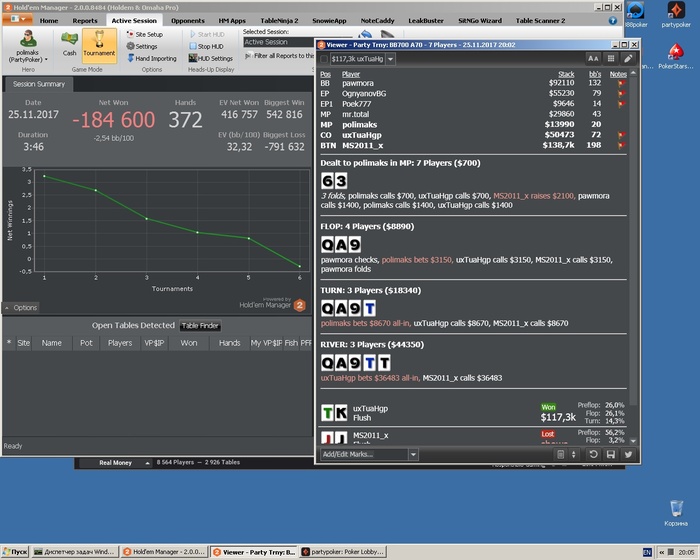700x560 pixels.
Task: Open HUD Settings
Action: coord(211,59)
